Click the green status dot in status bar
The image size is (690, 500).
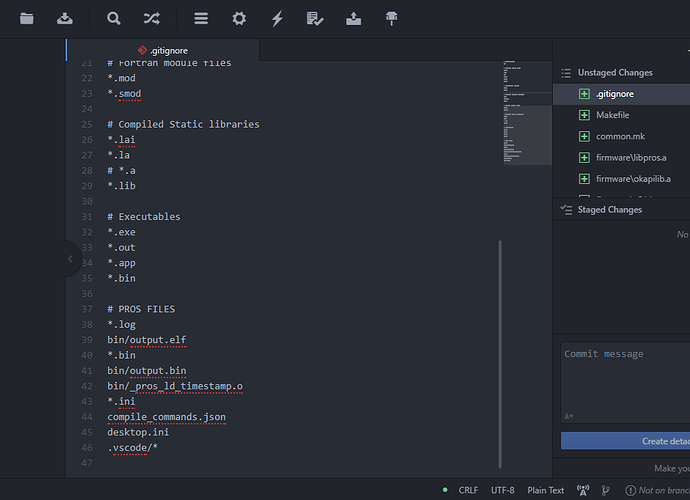[445, 490]
